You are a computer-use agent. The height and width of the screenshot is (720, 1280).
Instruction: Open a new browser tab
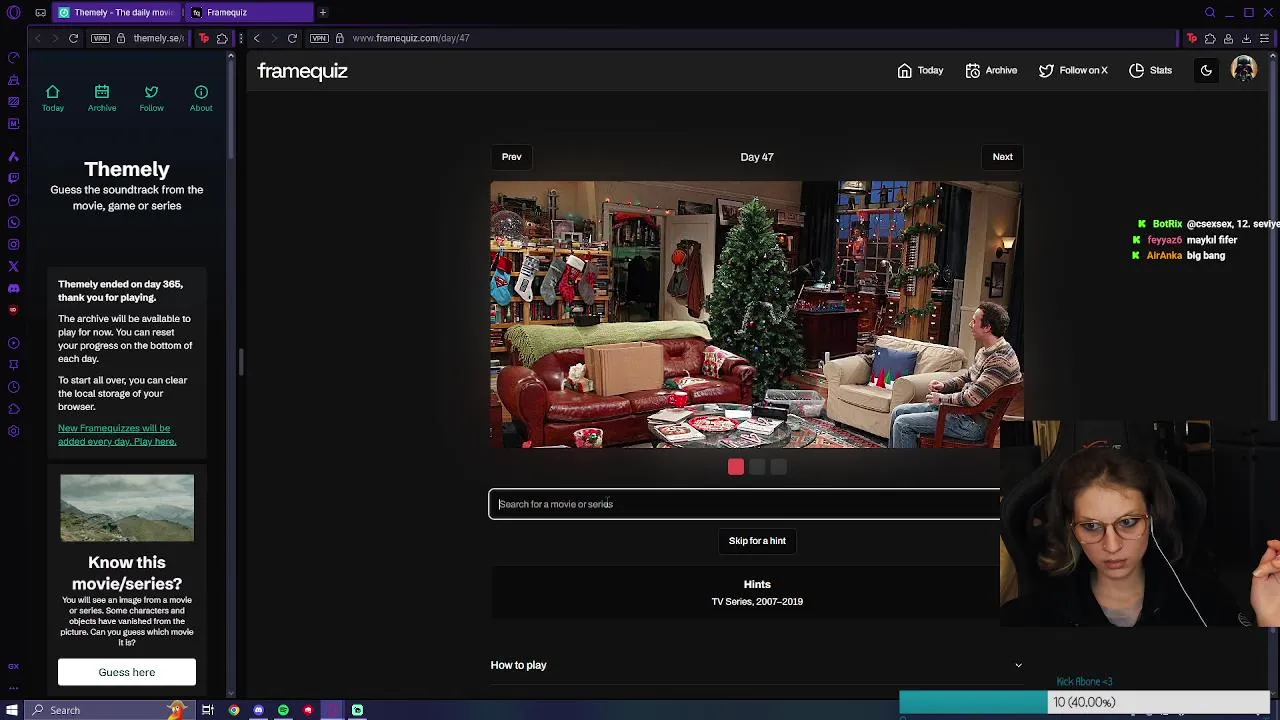point(323,13)
